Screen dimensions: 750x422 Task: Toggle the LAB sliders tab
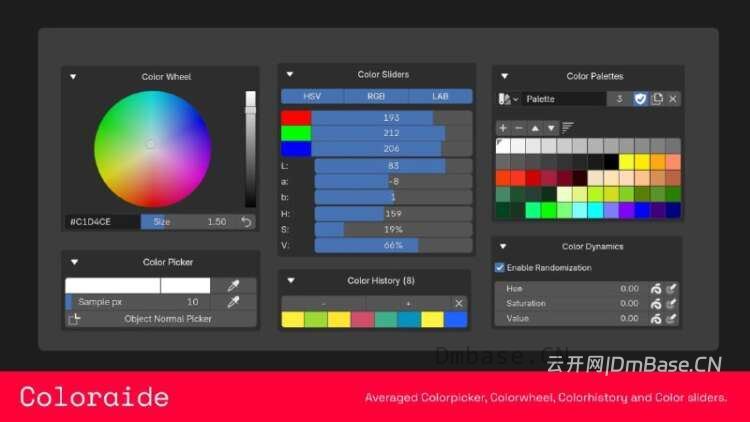tap(441, 96)
